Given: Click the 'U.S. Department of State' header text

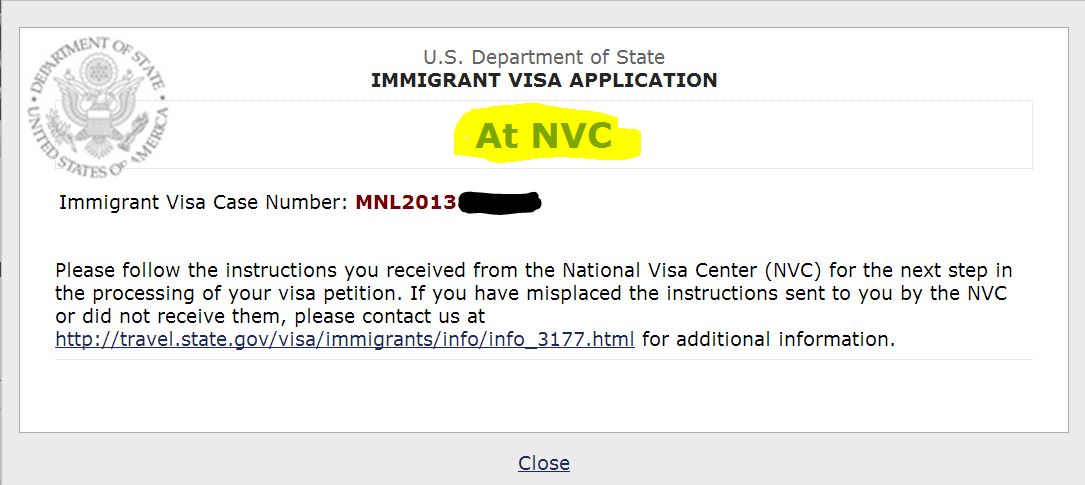Looking at the screenshot, I should tap(544, 57).
